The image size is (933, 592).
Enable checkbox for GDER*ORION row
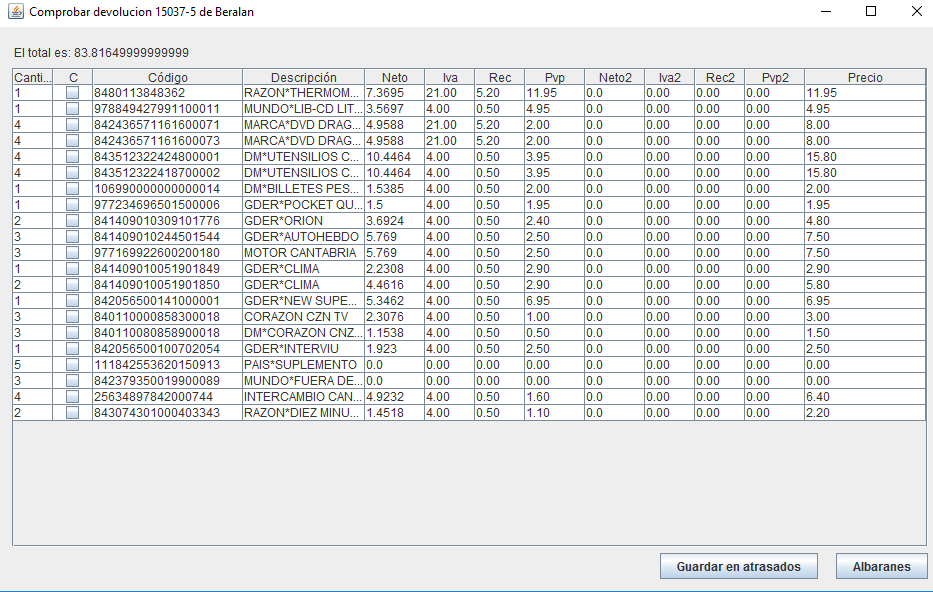72,221
